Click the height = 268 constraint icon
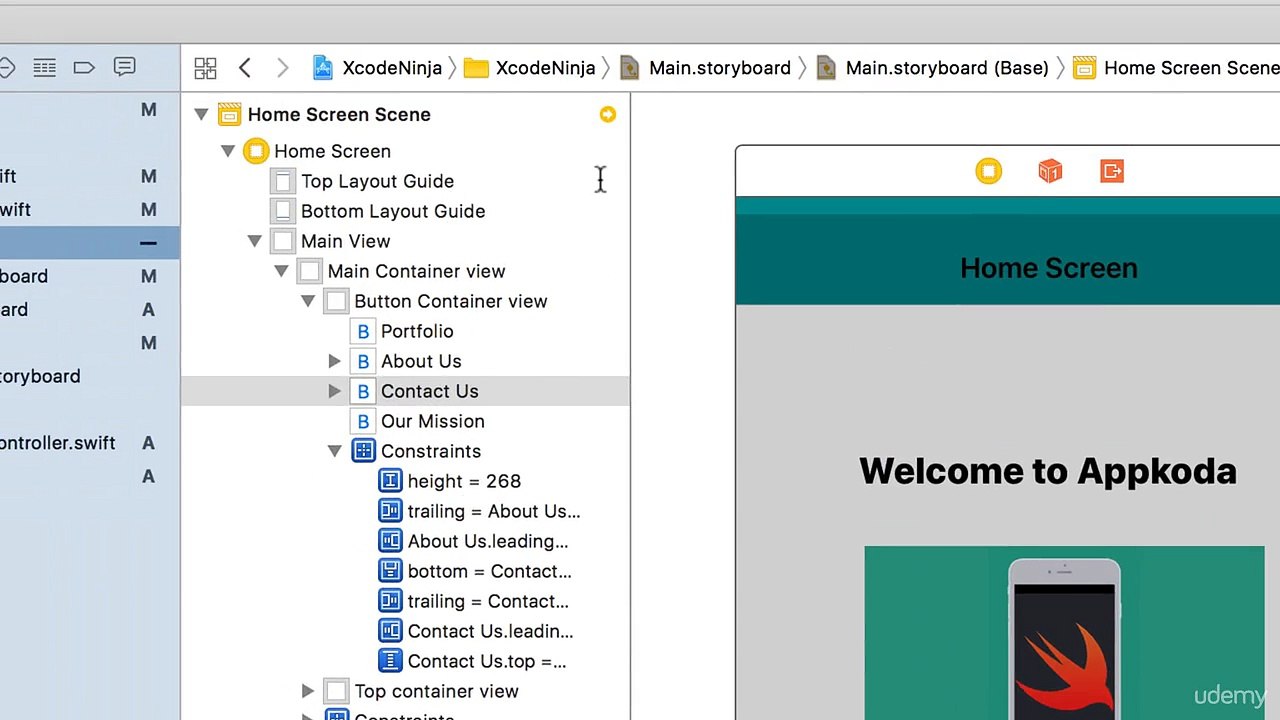This screenshot has height=720, width=1280. [390, 481]
